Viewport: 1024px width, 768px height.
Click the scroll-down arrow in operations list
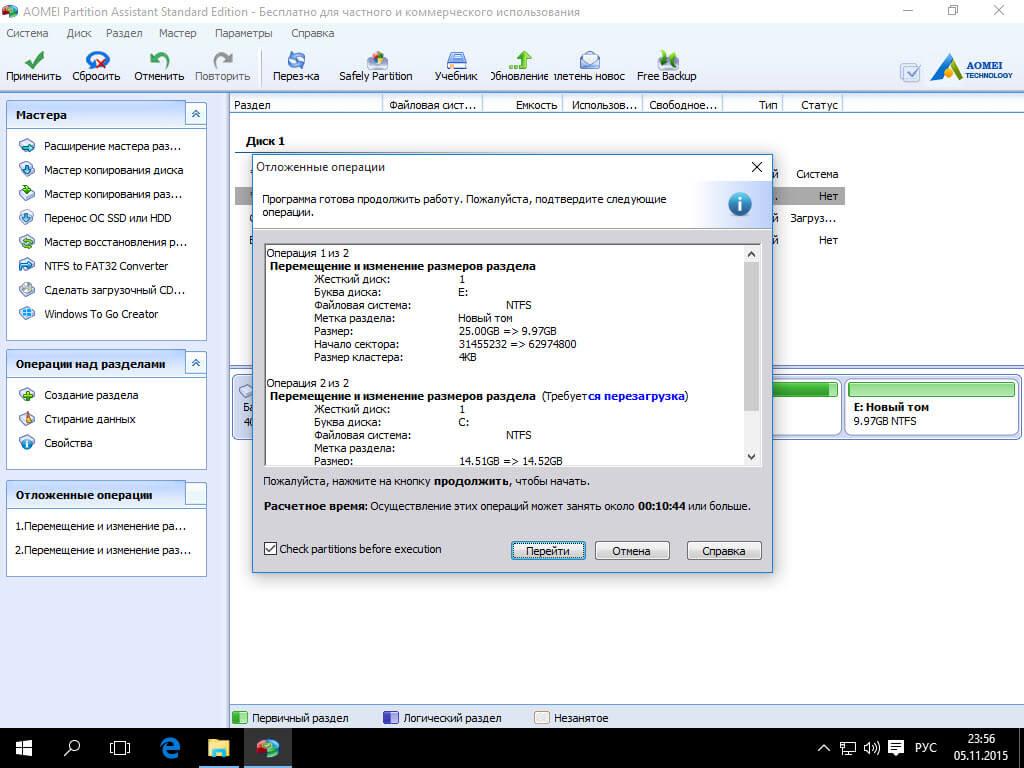(x=751, y=457)
